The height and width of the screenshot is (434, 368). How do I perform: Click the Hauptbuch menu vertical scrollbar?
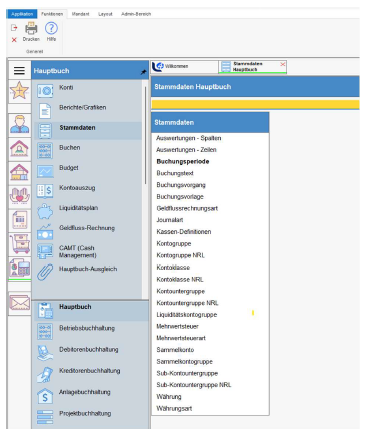click(145, 135)
